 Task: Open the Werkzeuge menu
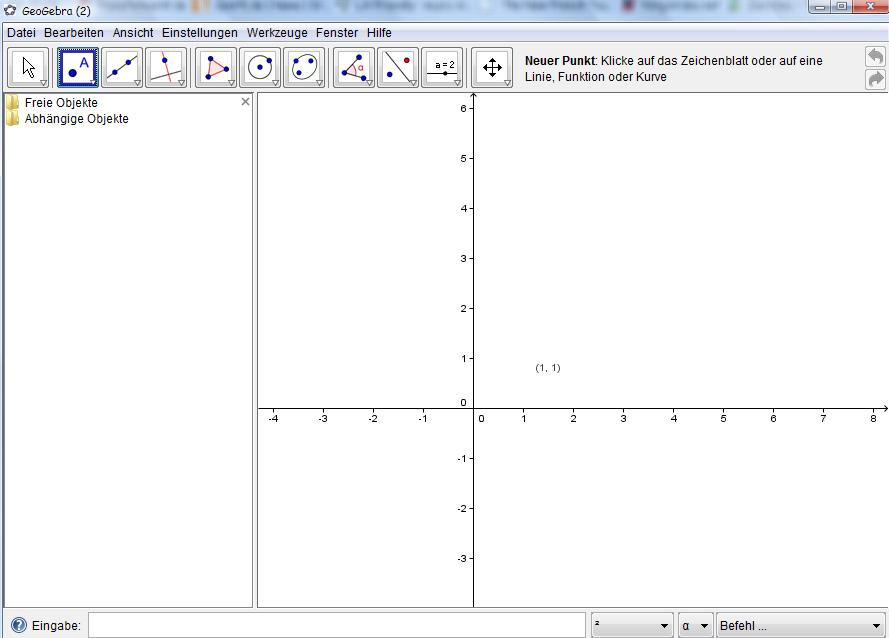click(x=277, y=33)
